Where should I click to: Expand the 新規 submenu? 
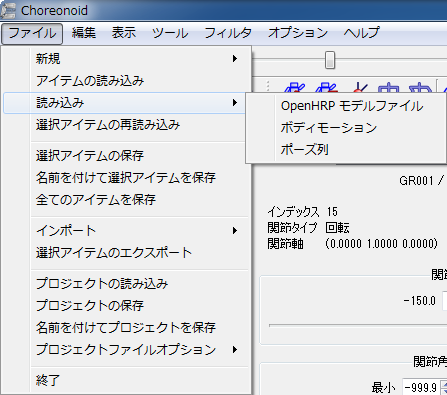pos(127,59)
